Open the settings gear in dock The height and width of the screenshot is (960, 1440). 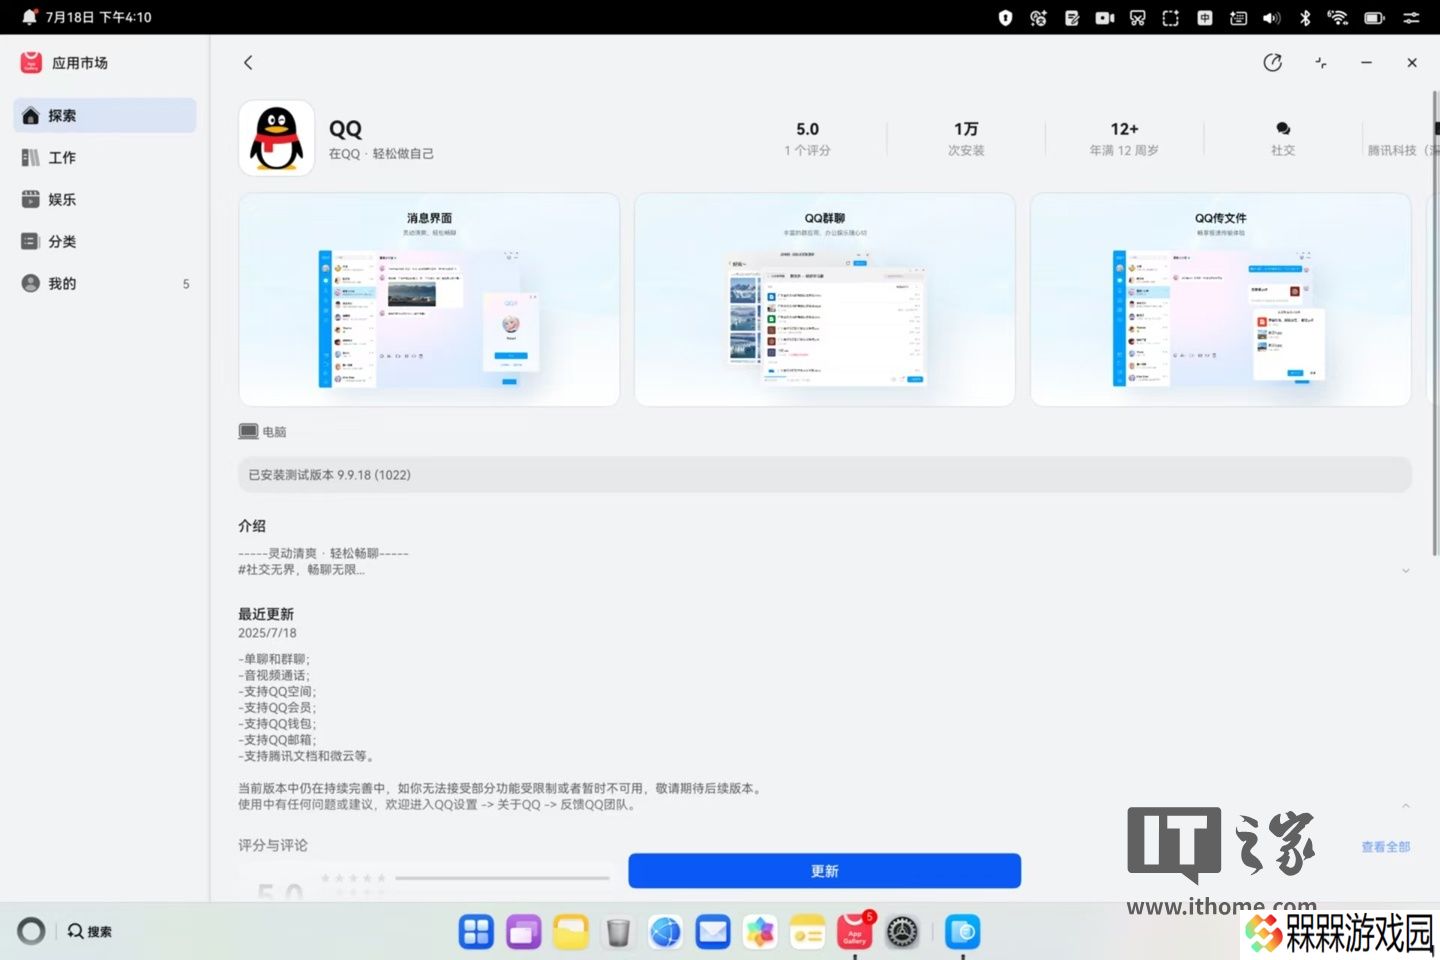(x=902, y=932)
